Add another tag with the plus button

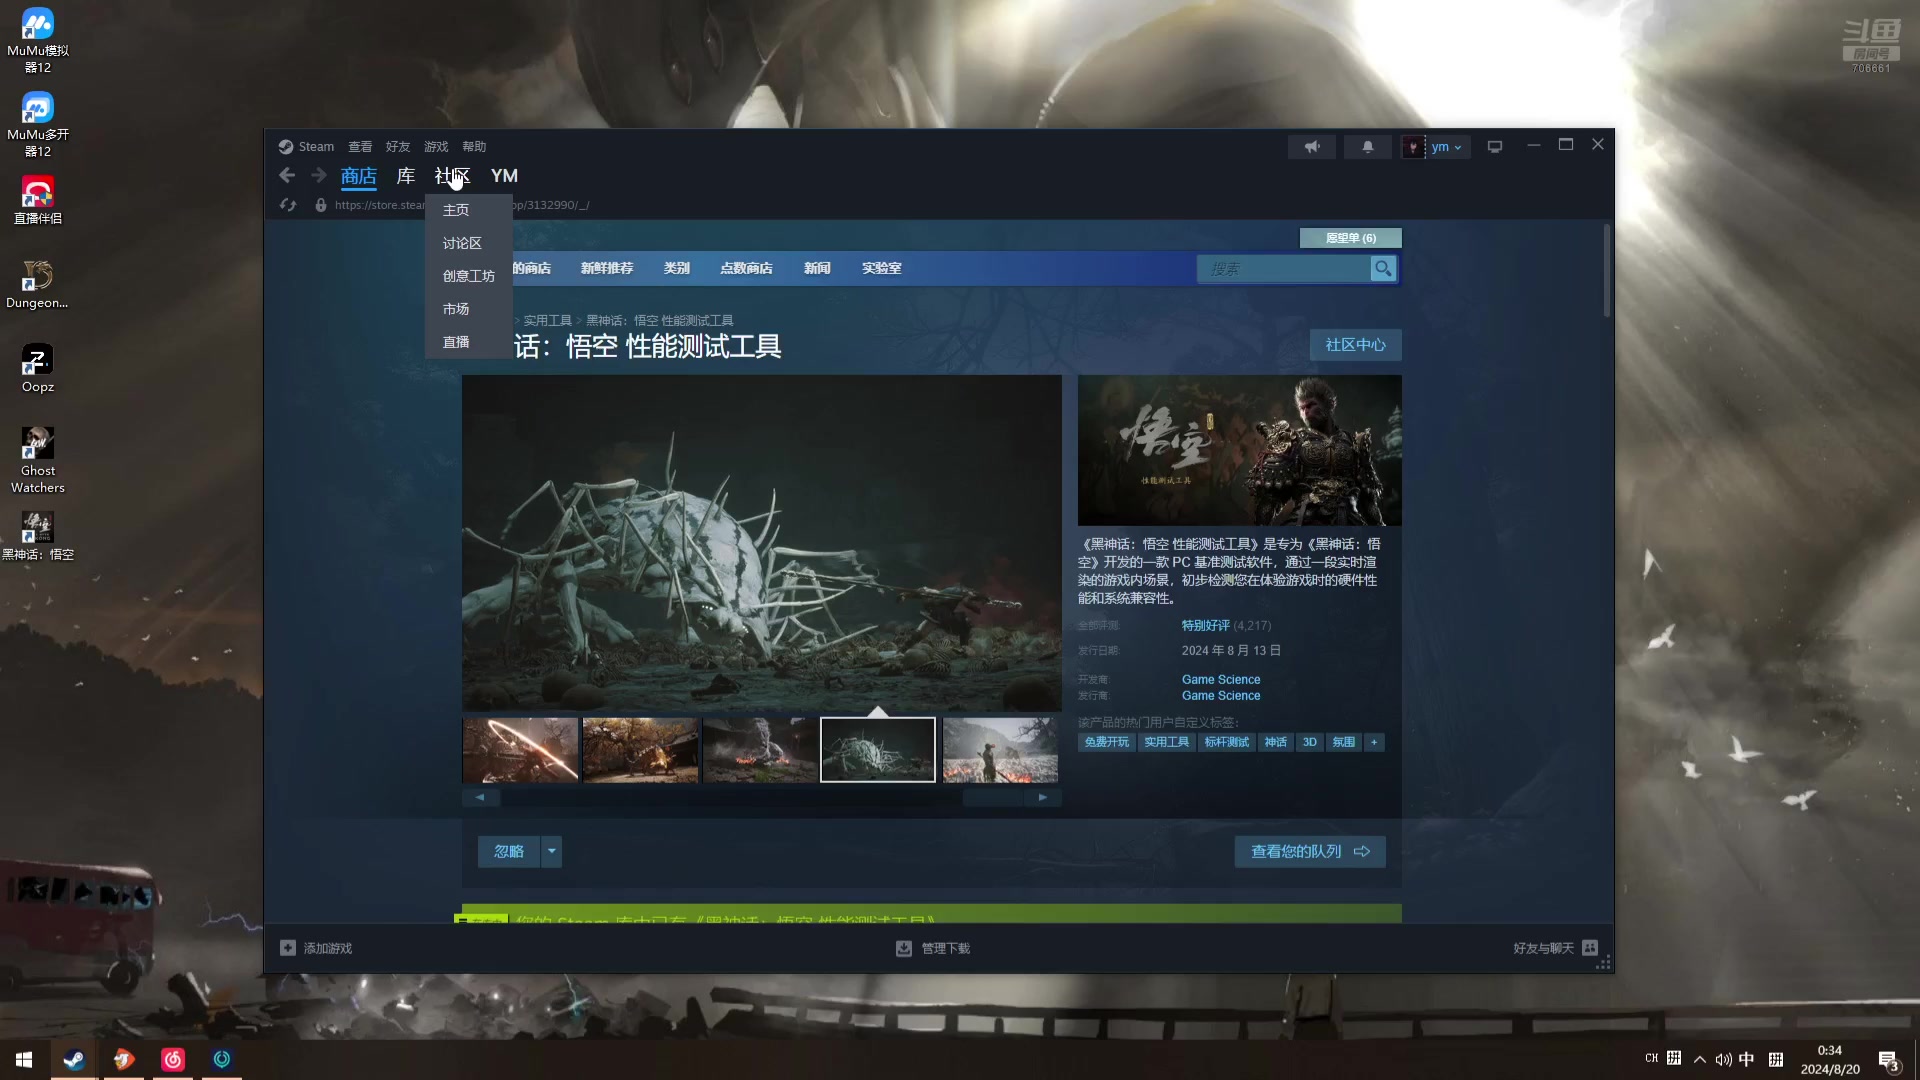[x=1374, y=742]
